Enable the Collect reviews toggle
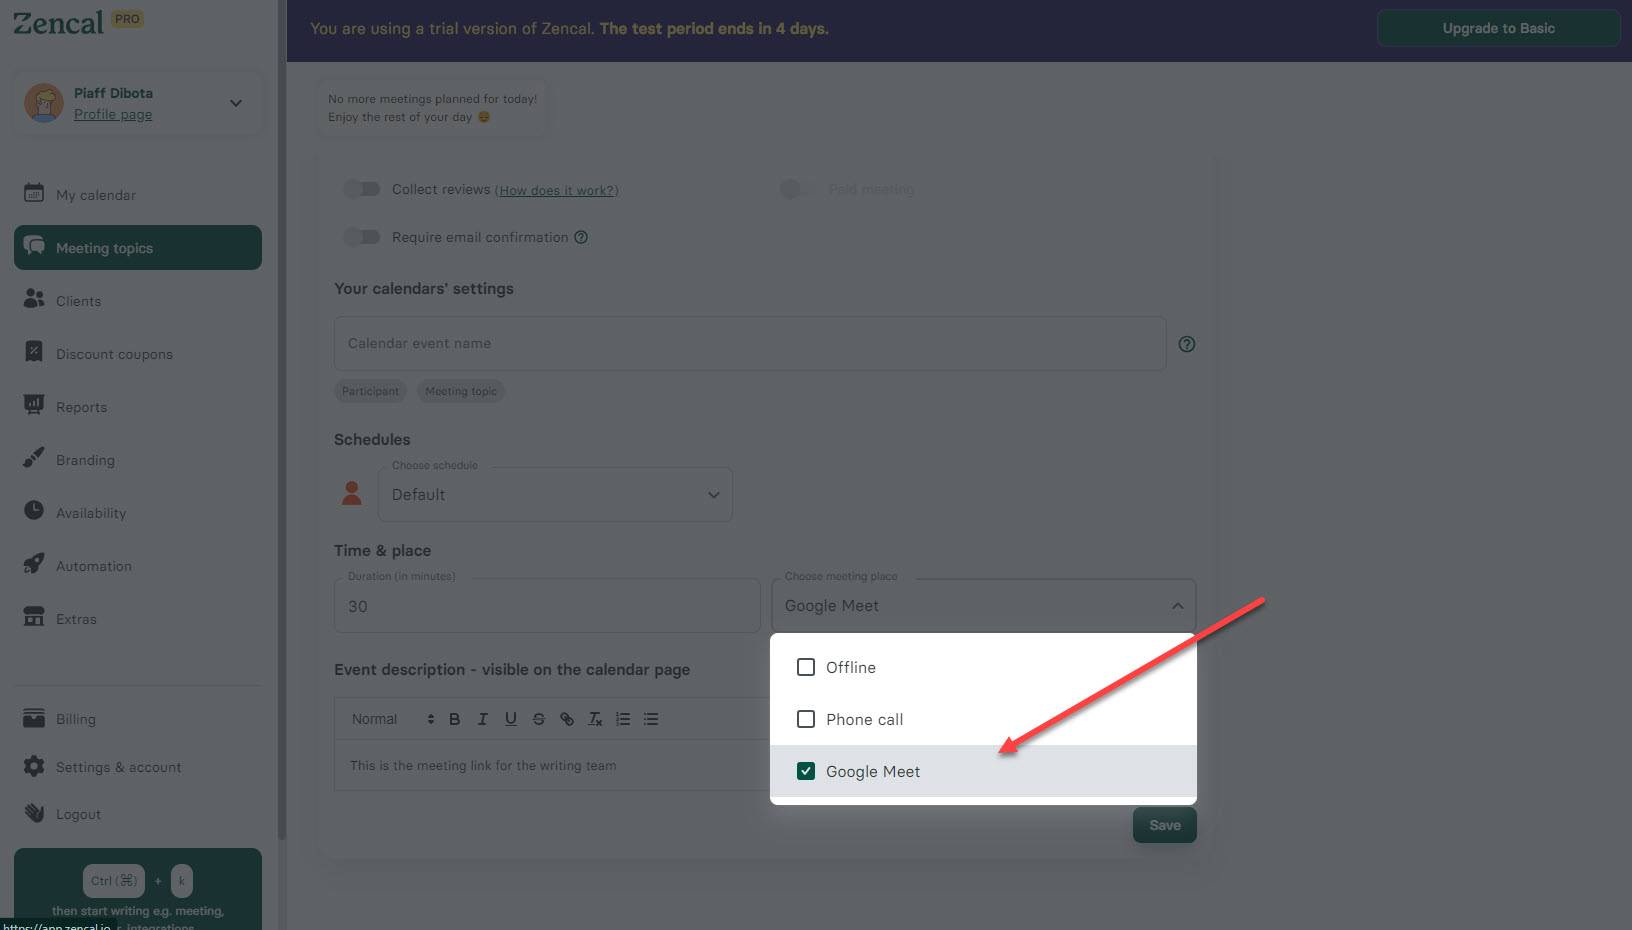Screen dimensions: 1632x930 click(x=362, y=189)
